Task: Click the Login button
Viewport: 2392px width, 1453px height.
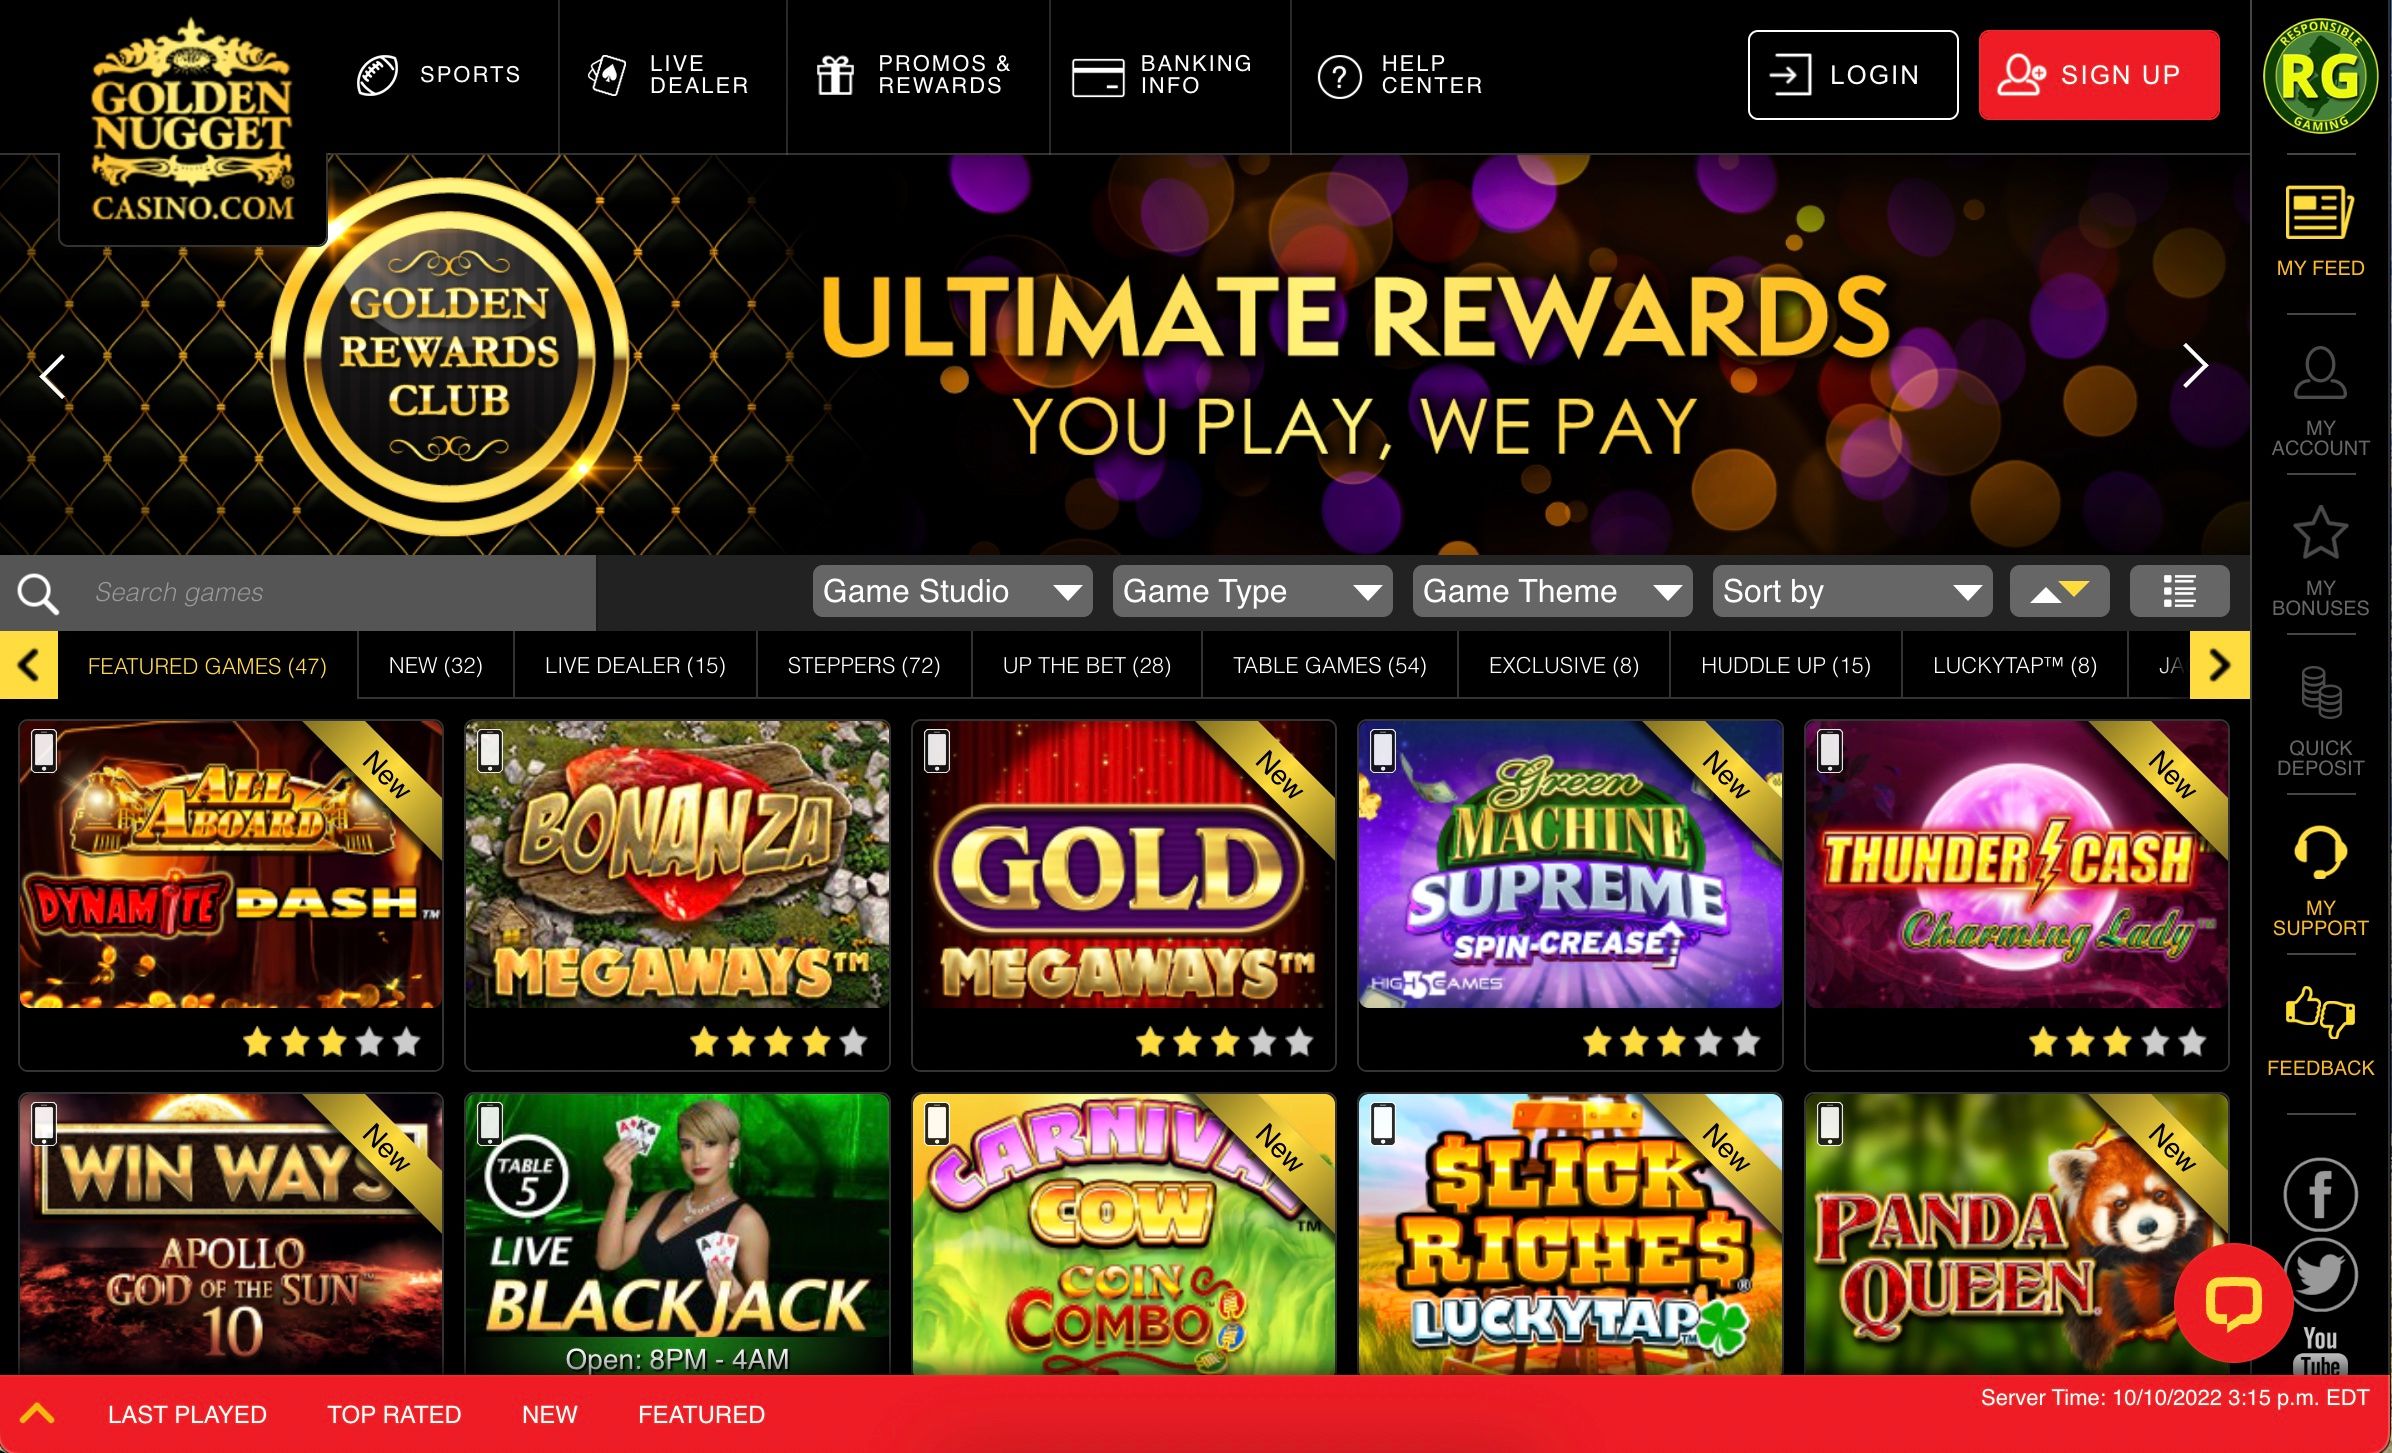Action: tap(1852, 75)
